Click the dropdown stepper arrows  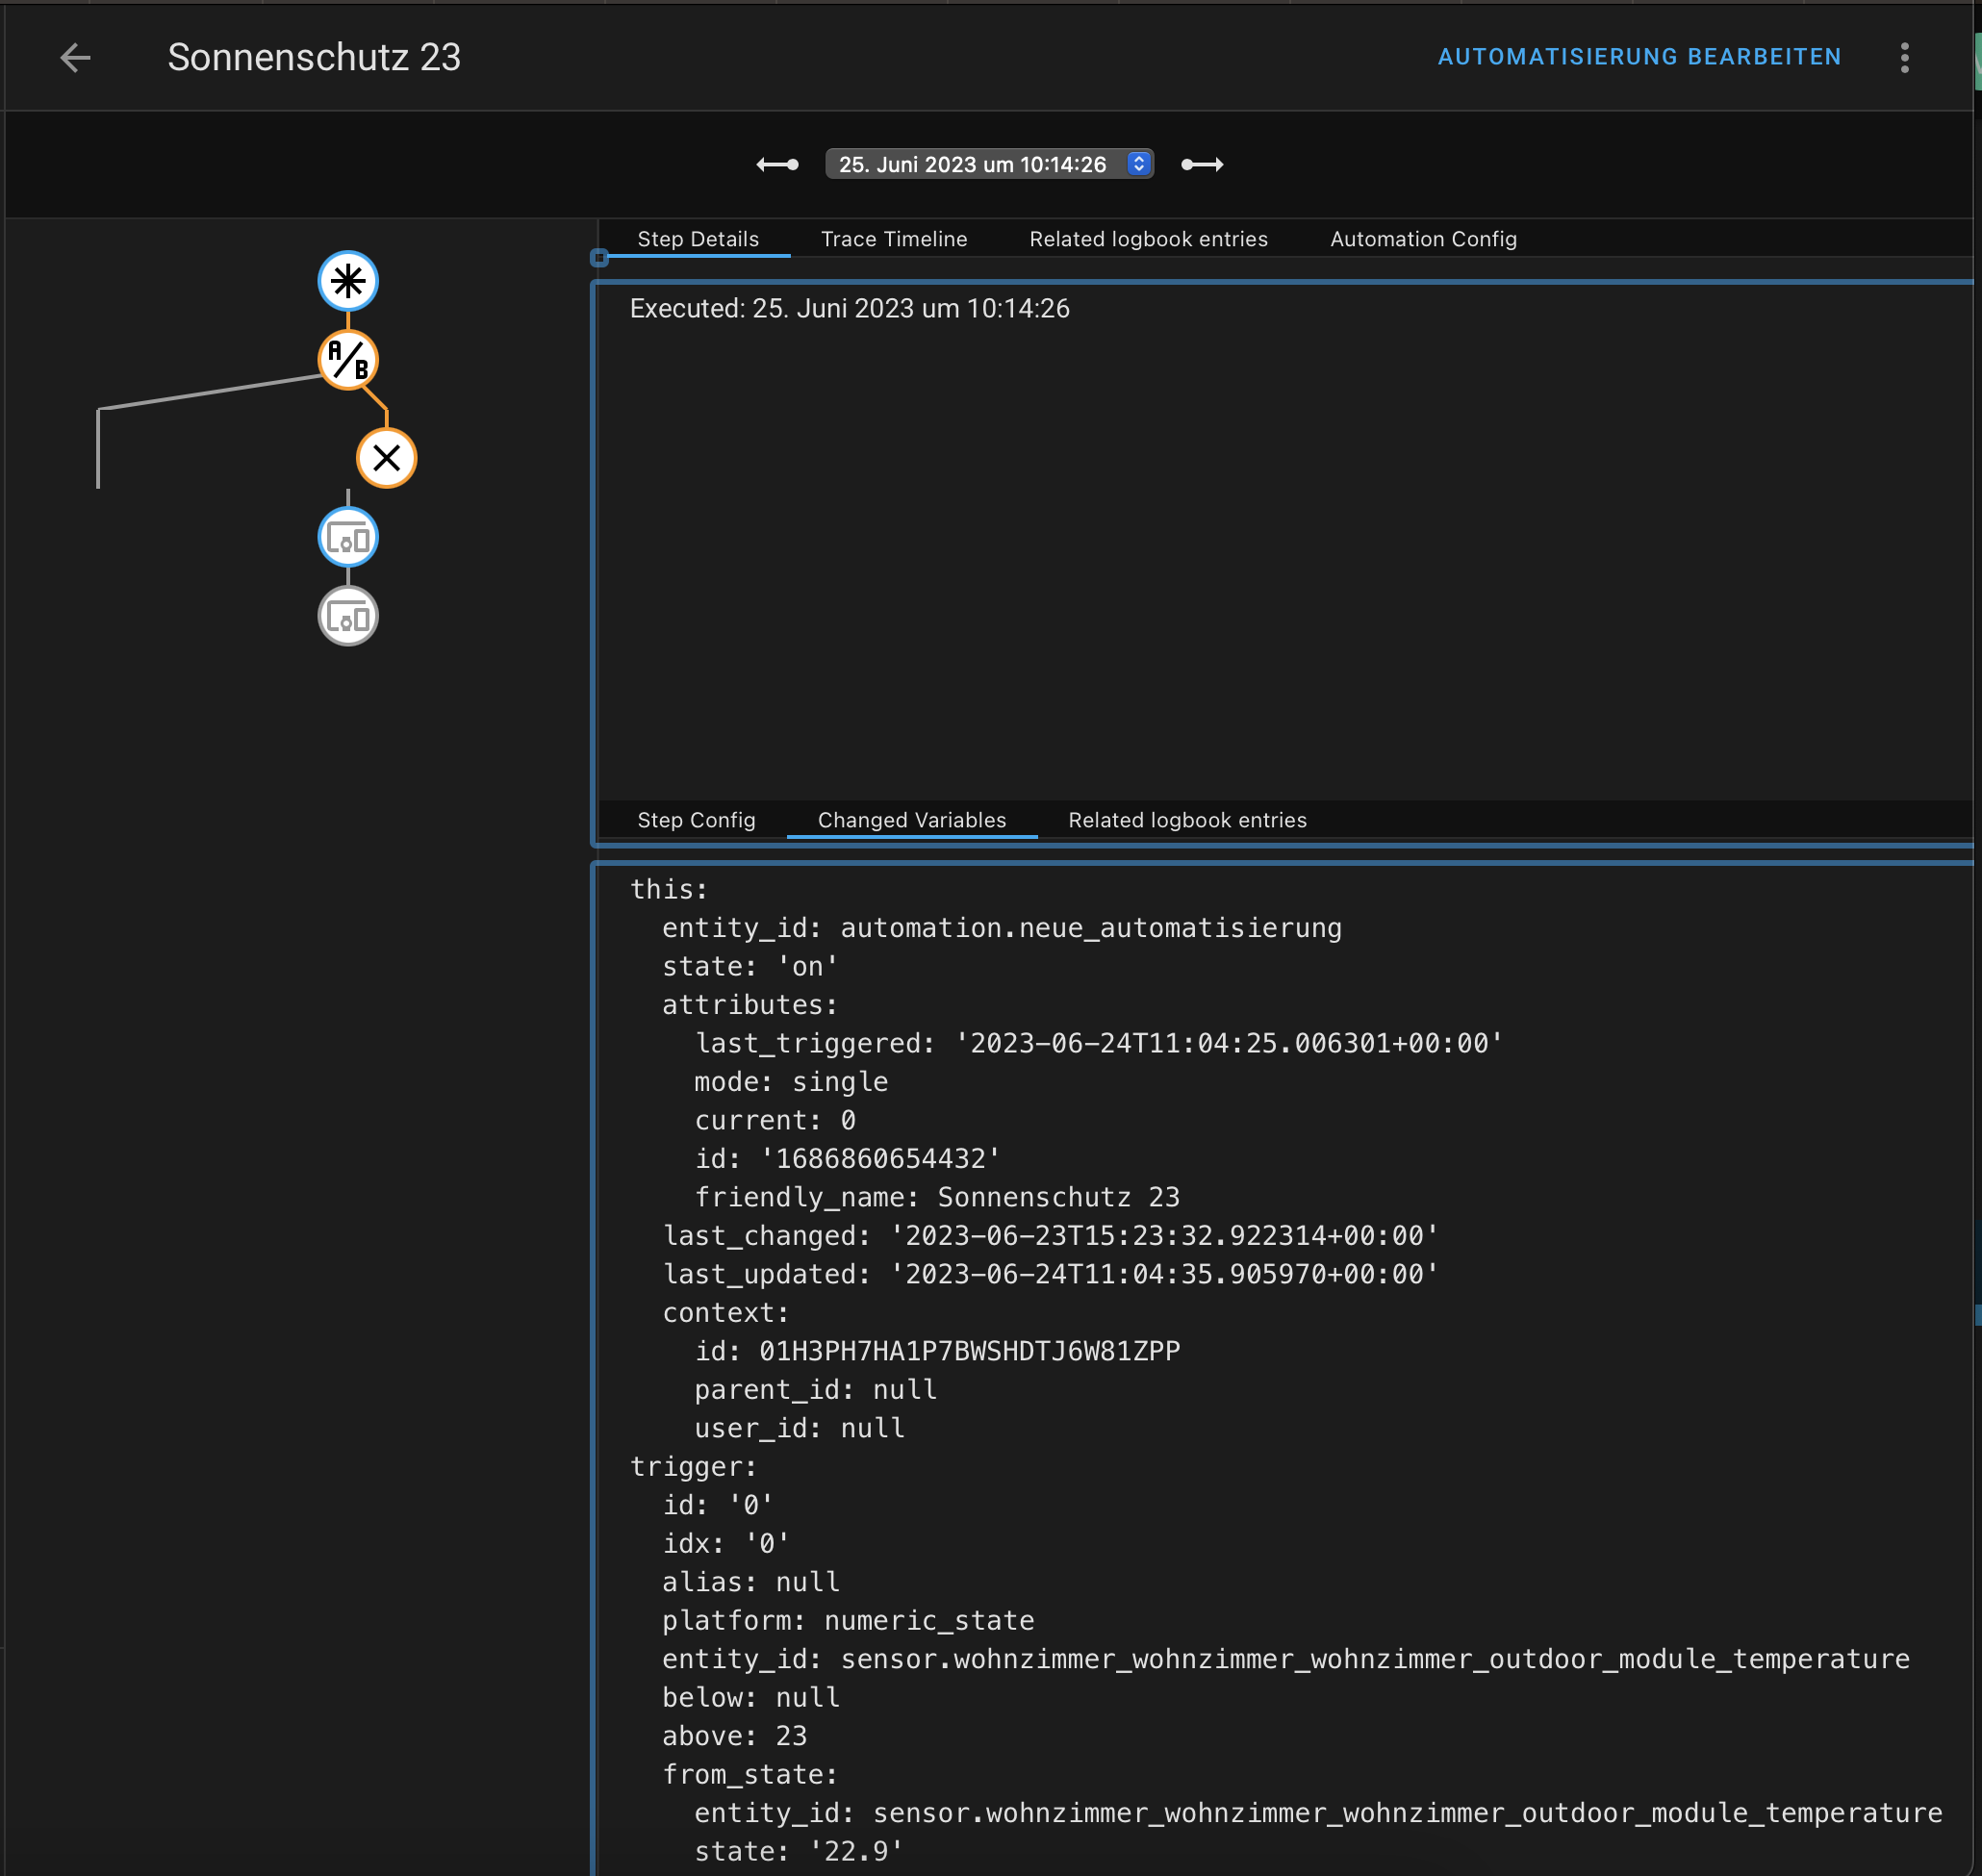click(x=1138, y=165)
